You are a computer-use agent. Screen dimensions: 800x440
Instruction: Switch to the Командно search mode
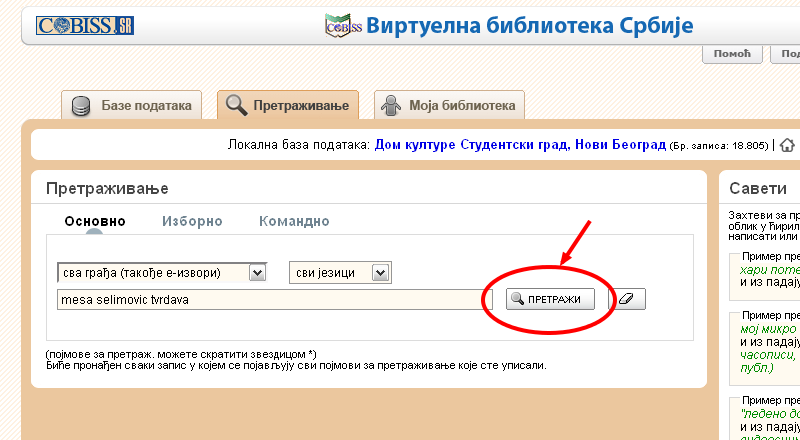(294, 221)
